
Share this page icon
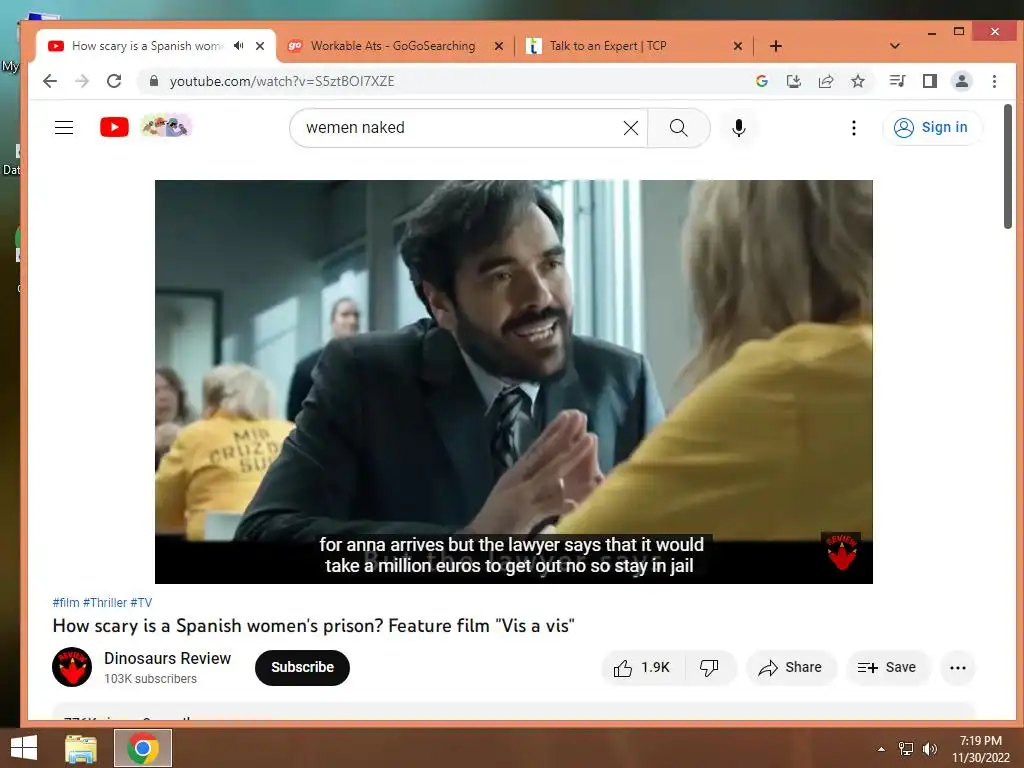tap(825, 81)
